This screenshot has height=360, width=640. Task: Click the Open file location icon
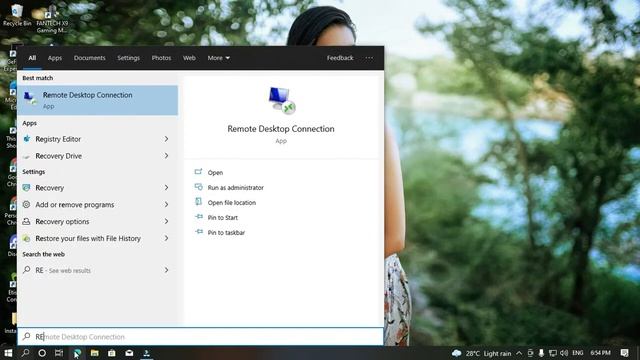198,202
